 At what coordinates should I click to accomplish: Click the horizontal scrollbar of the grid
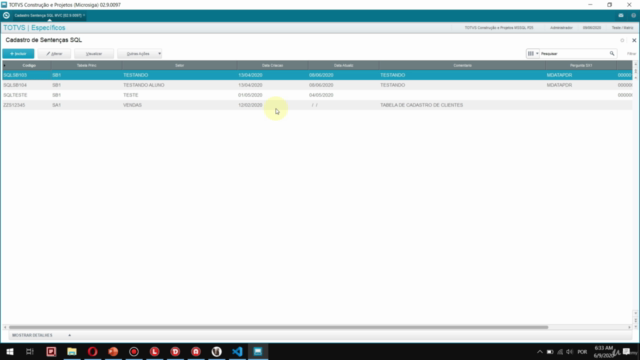278,327
